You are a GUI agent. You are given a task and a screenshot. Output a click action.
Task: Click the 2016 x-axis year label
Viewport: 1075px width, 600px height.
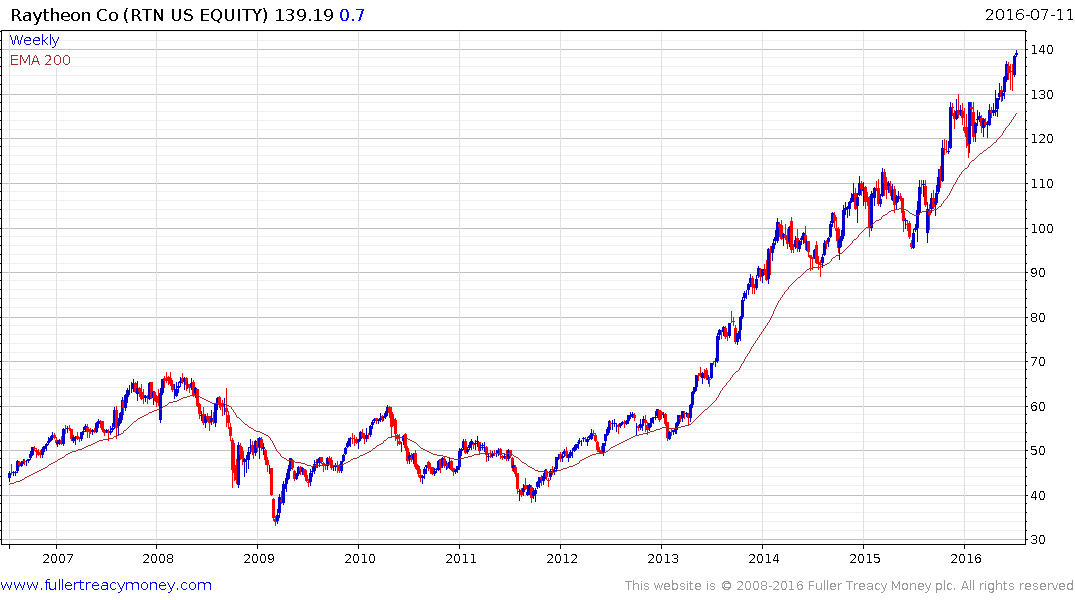(966, 558)
